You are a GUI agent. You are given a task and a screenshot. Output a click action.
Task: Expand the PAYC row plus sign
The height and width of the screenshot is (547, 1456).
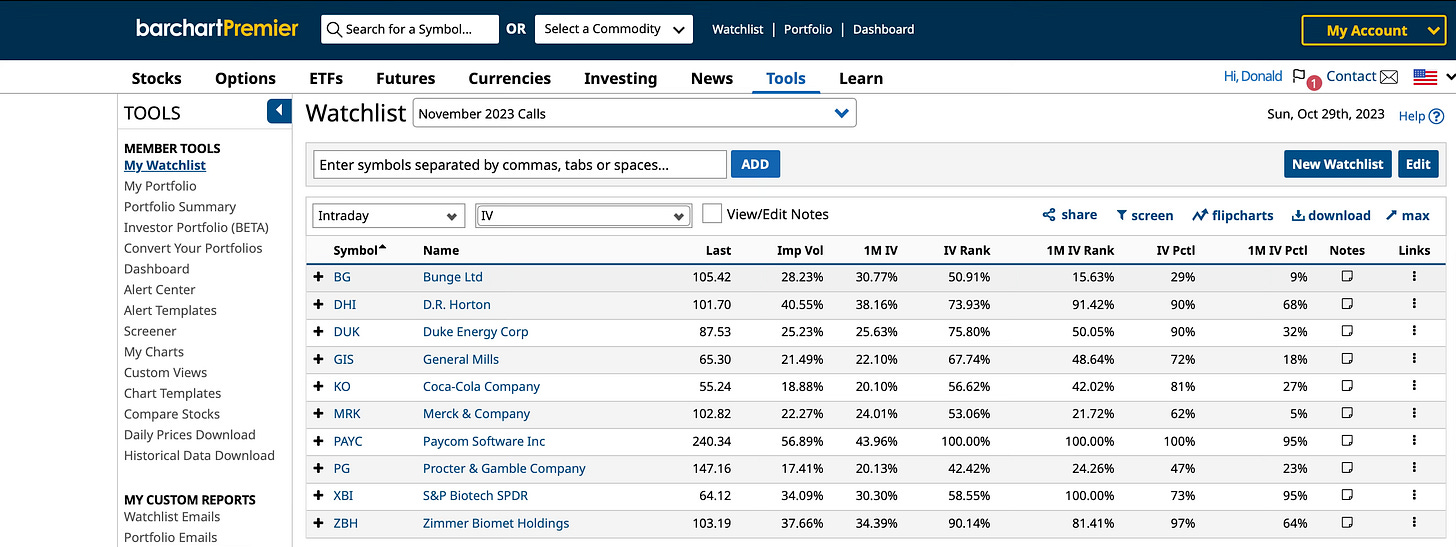(x=319, y=441)
